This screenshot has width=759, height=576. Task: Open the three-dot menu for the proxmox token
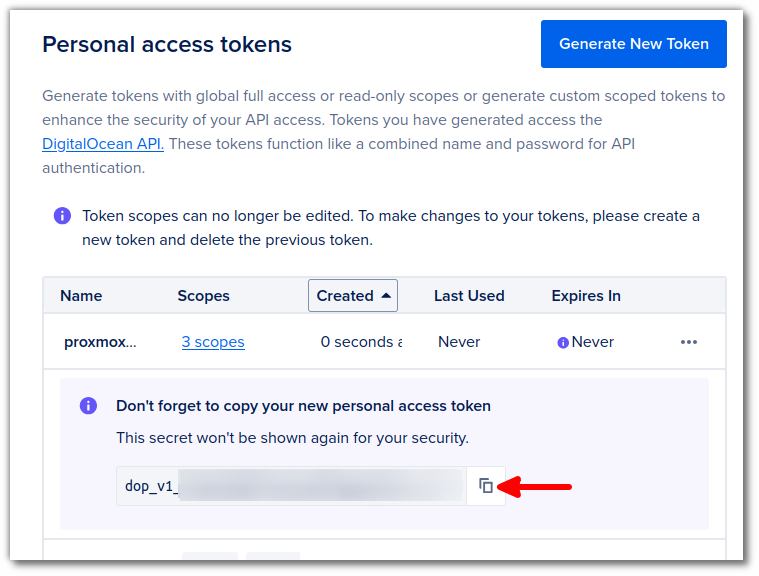point(688,342)
